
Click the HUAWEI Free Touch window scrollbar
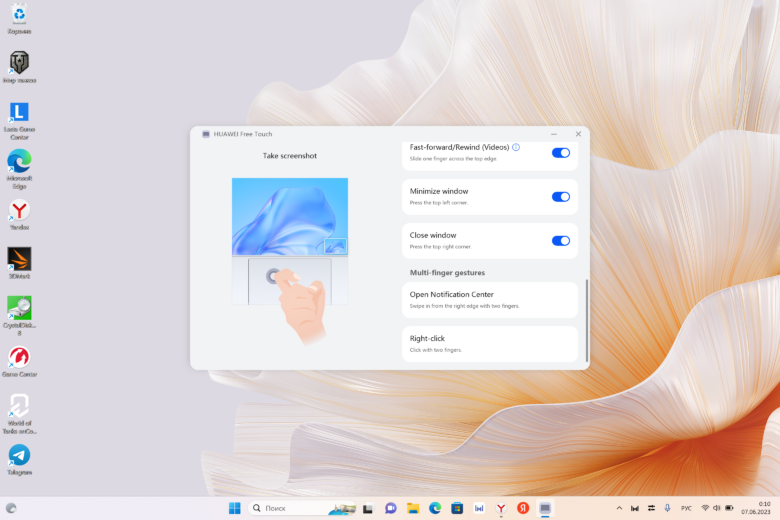587,320
